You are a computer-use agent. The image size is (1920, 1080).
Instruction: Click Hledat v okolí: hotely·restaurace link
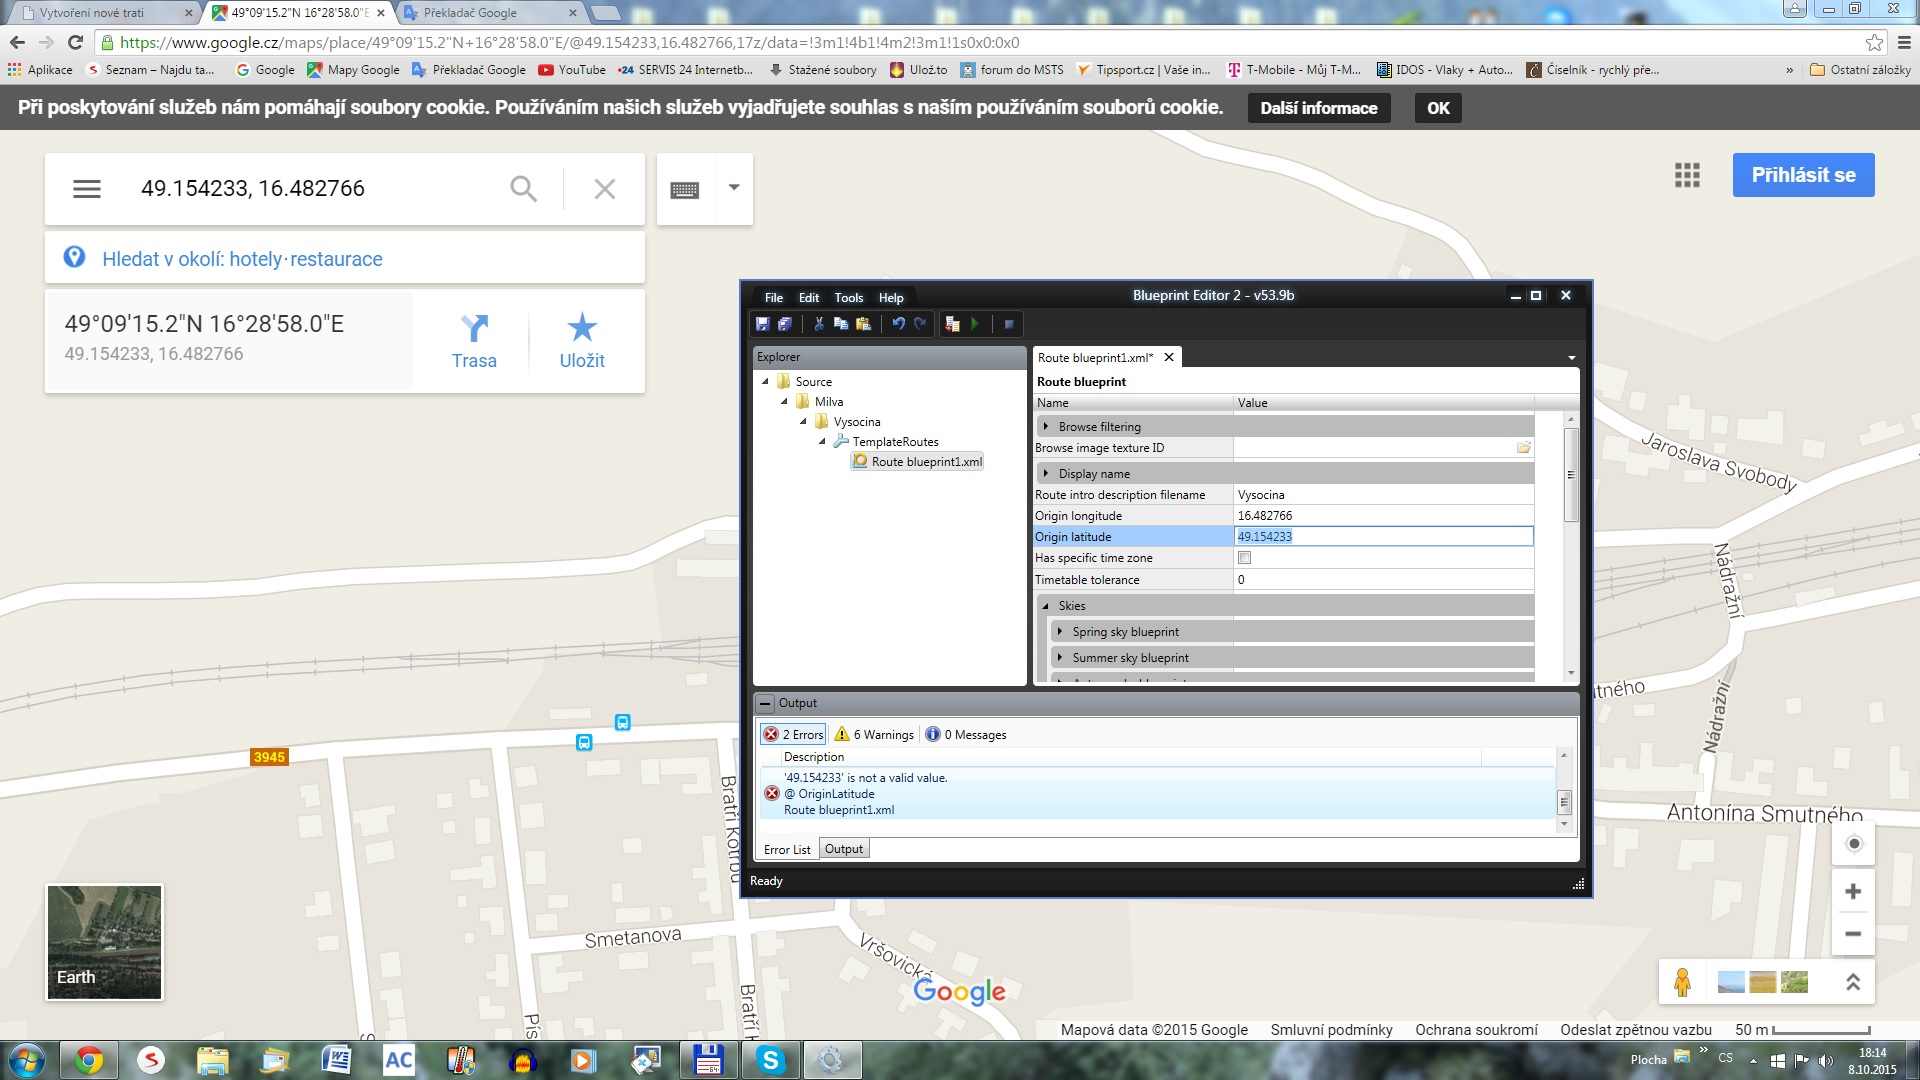[x=242, y=259]
